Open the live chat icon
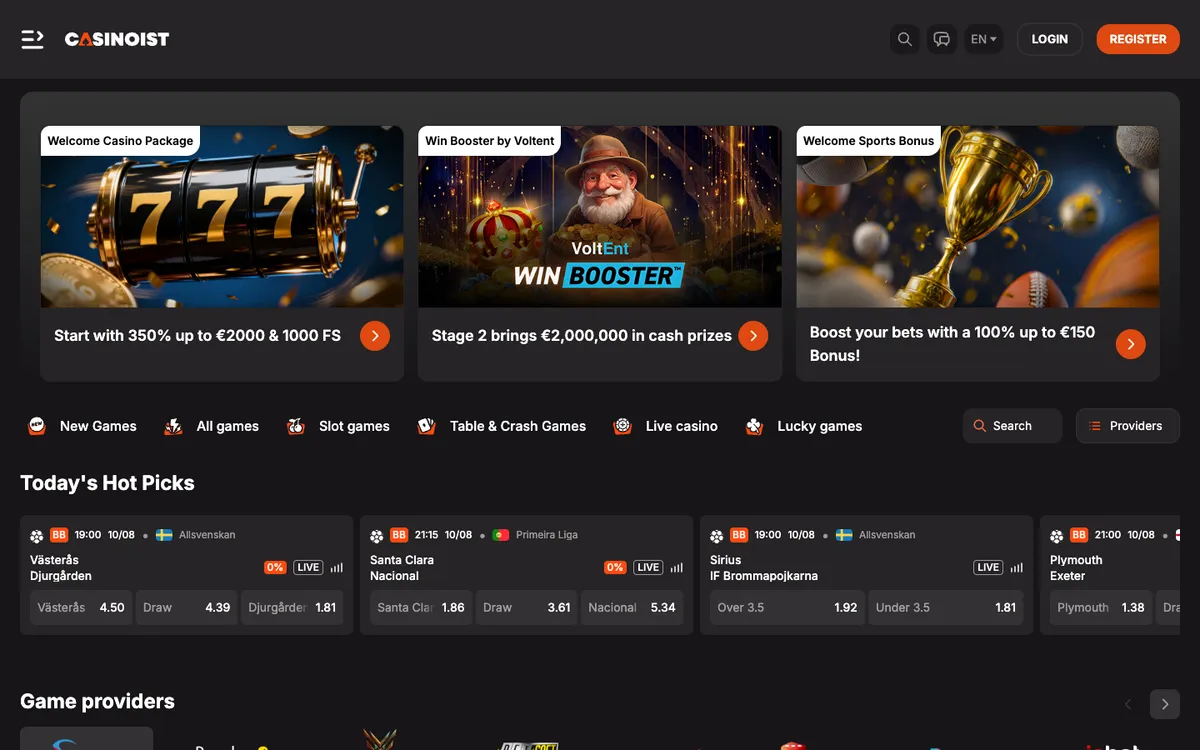This screenshot has height=750, width=1200. coord(941,39)
